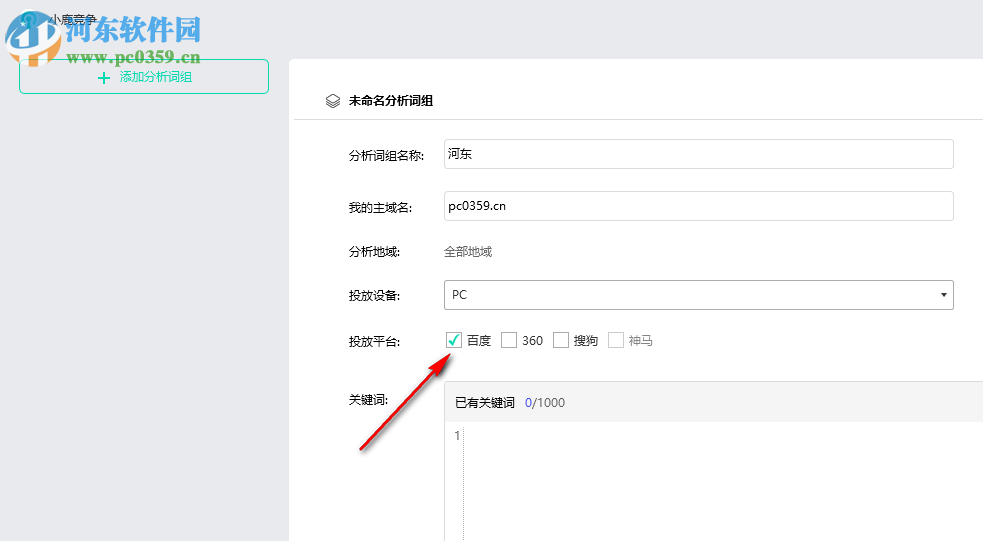Open the 投放设备 PC dropdown

(x=698, y=295)
